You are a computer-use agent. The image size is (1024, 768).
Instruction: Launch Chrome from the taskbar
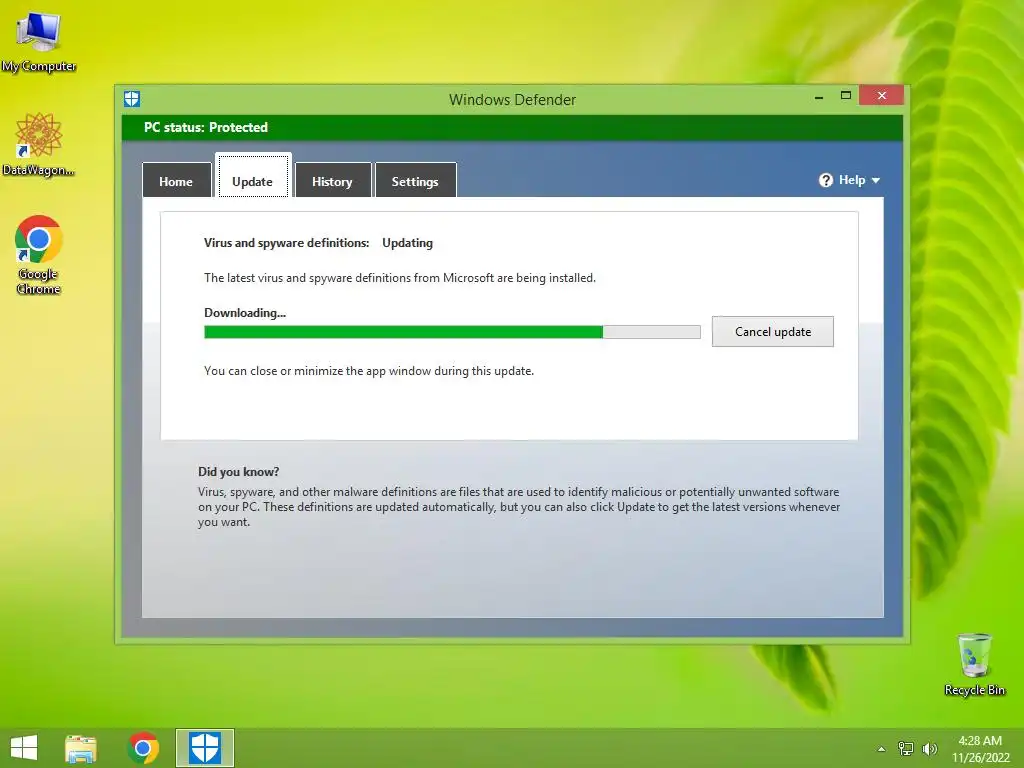pyautogui.click(x=143, y=748)
